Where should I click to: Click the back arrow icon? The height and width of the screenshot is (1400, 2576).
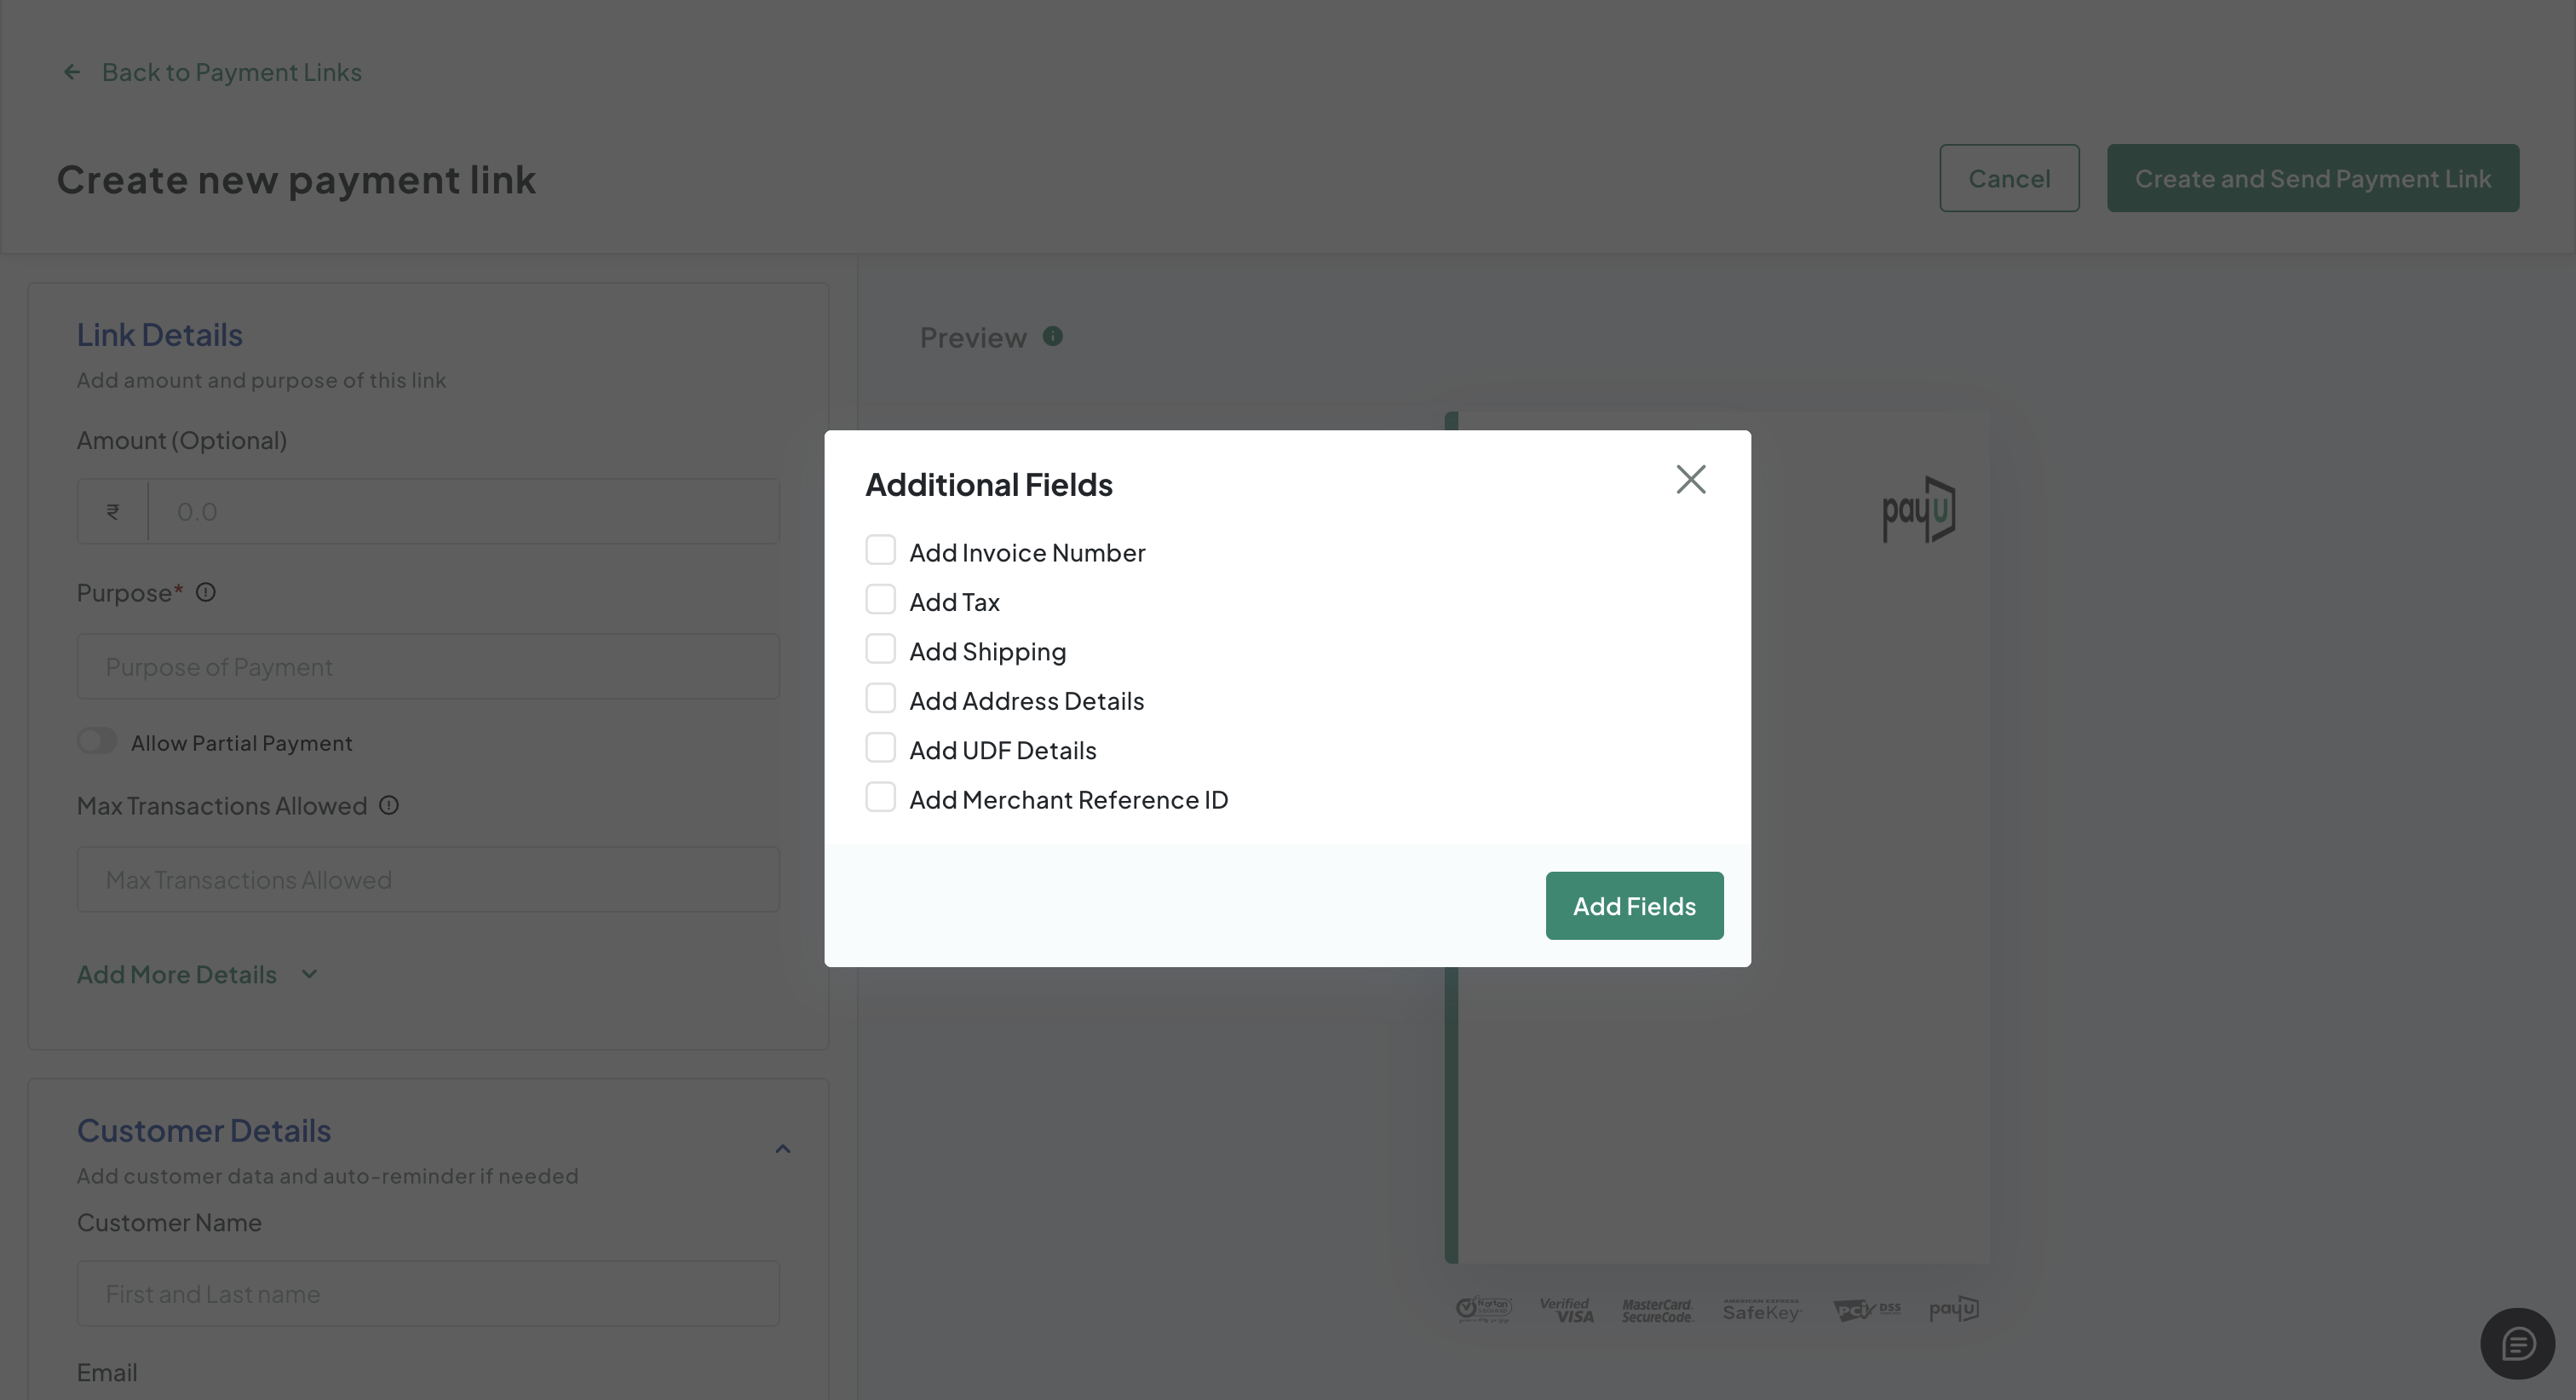tap(72, 72)
